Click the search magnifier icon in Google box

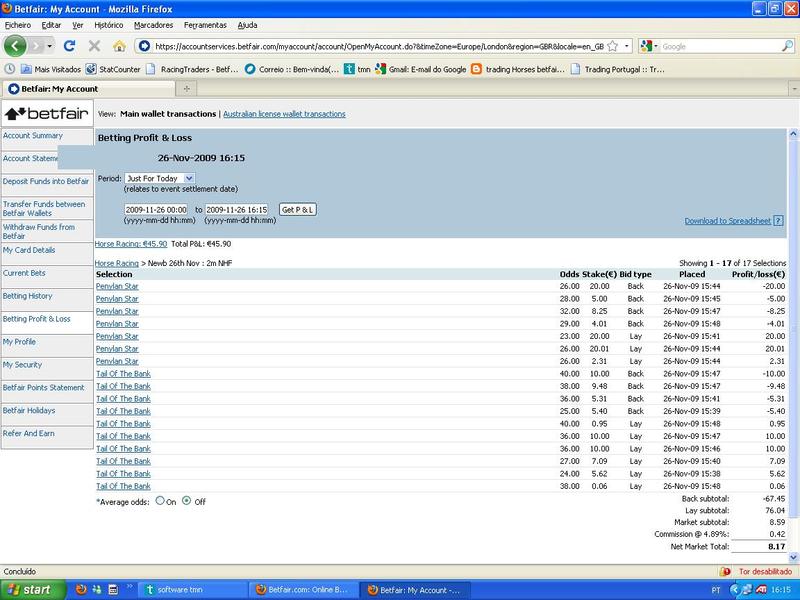click(x=788, y=46)
